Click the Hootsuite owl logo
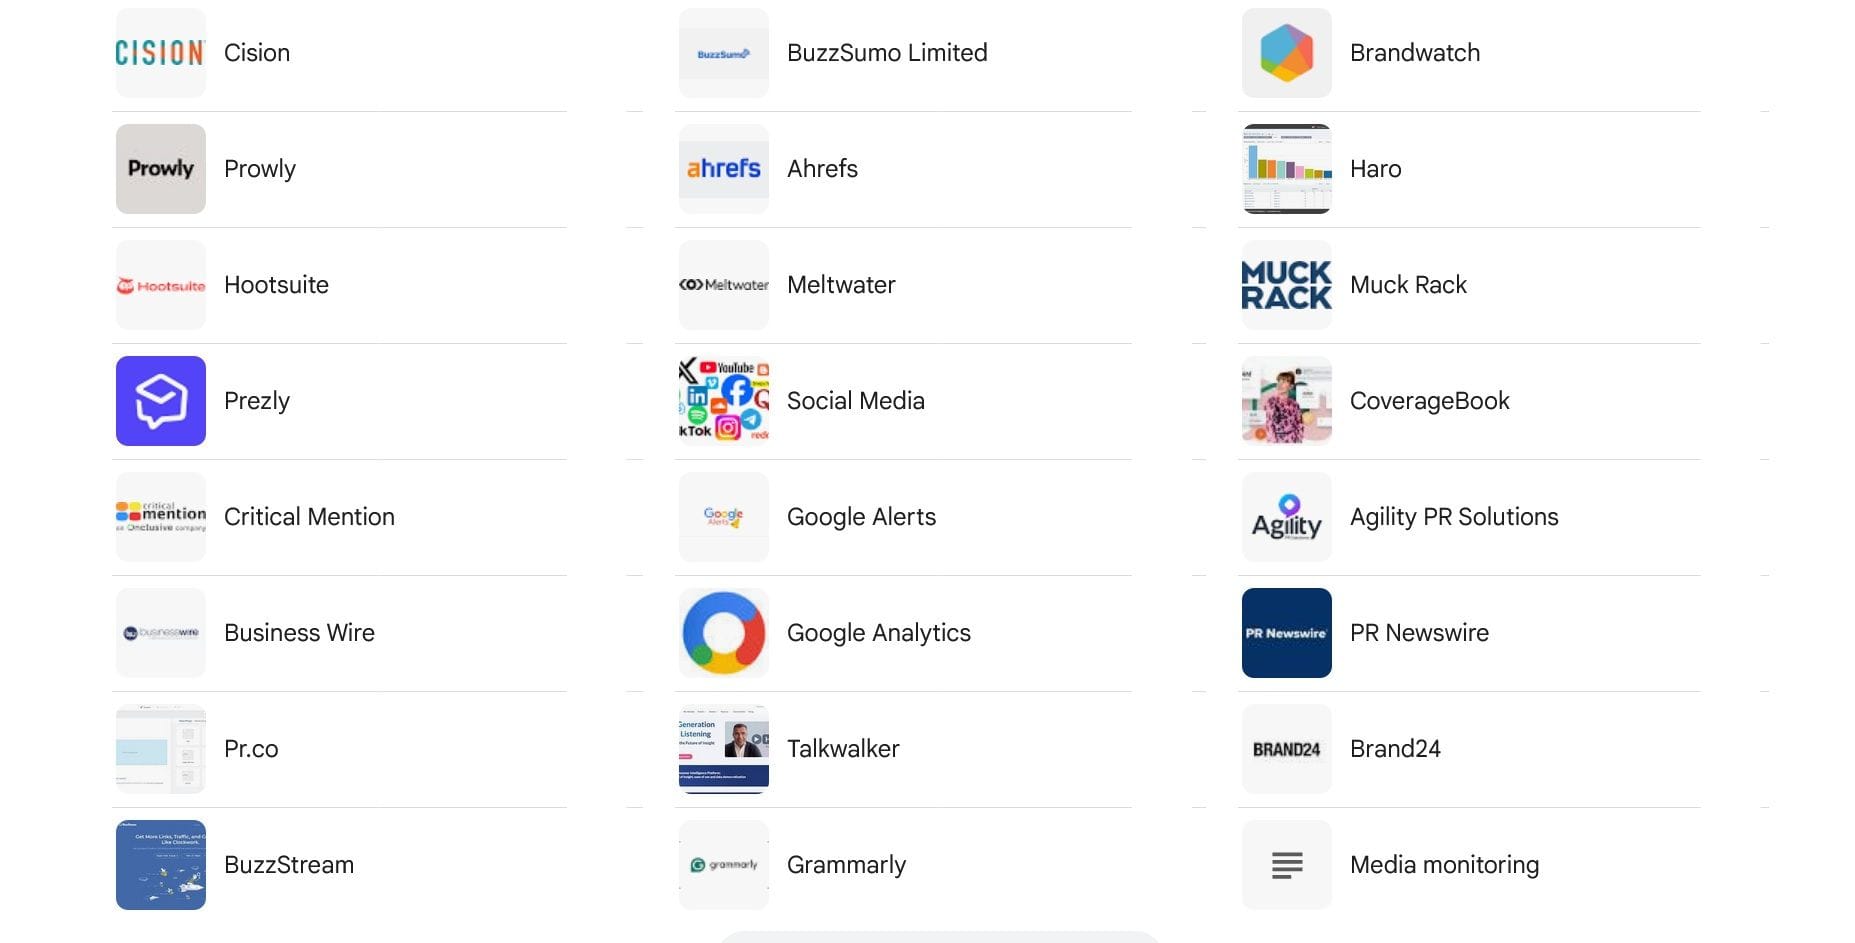1855x943 pixels. click(160, 285)
